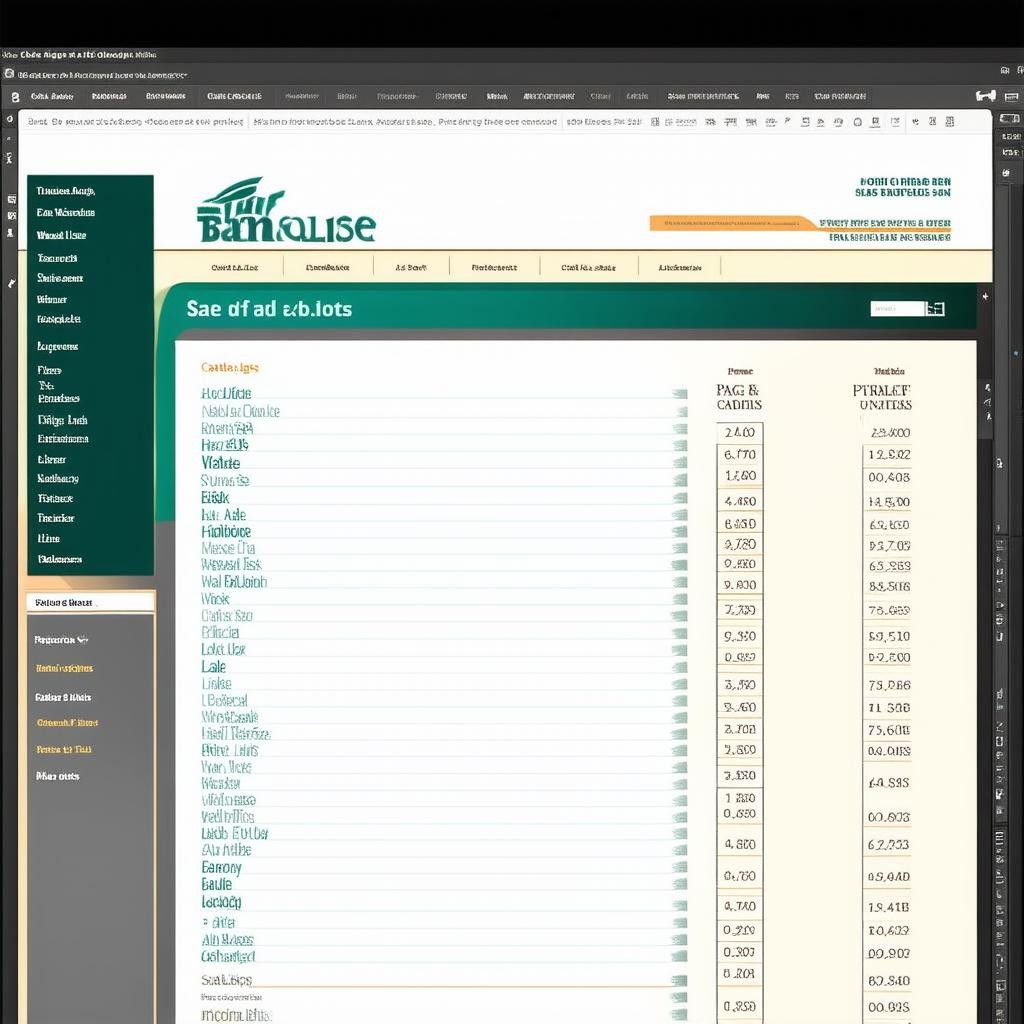Click the app icon at the second title row's left
The width and height of the screenshot is (1024, 1024).
click(9, 74)
